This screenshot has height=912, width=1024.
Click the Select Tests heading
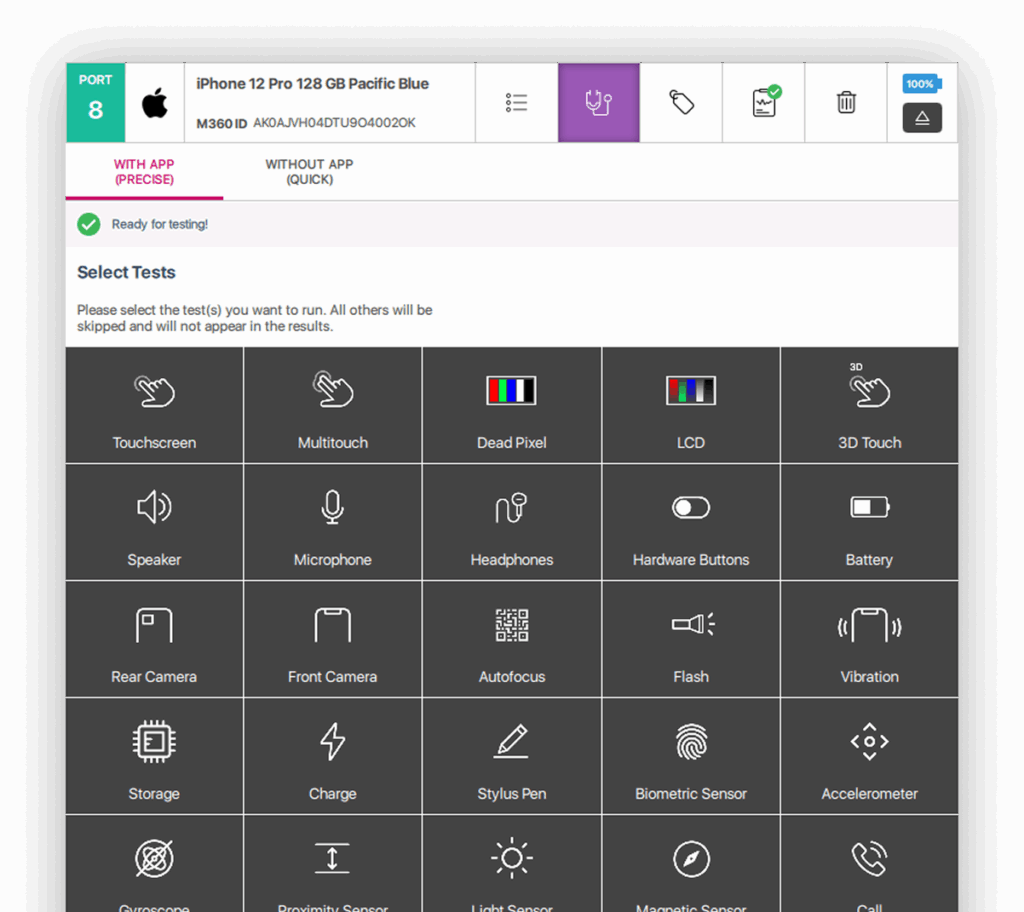126,272
